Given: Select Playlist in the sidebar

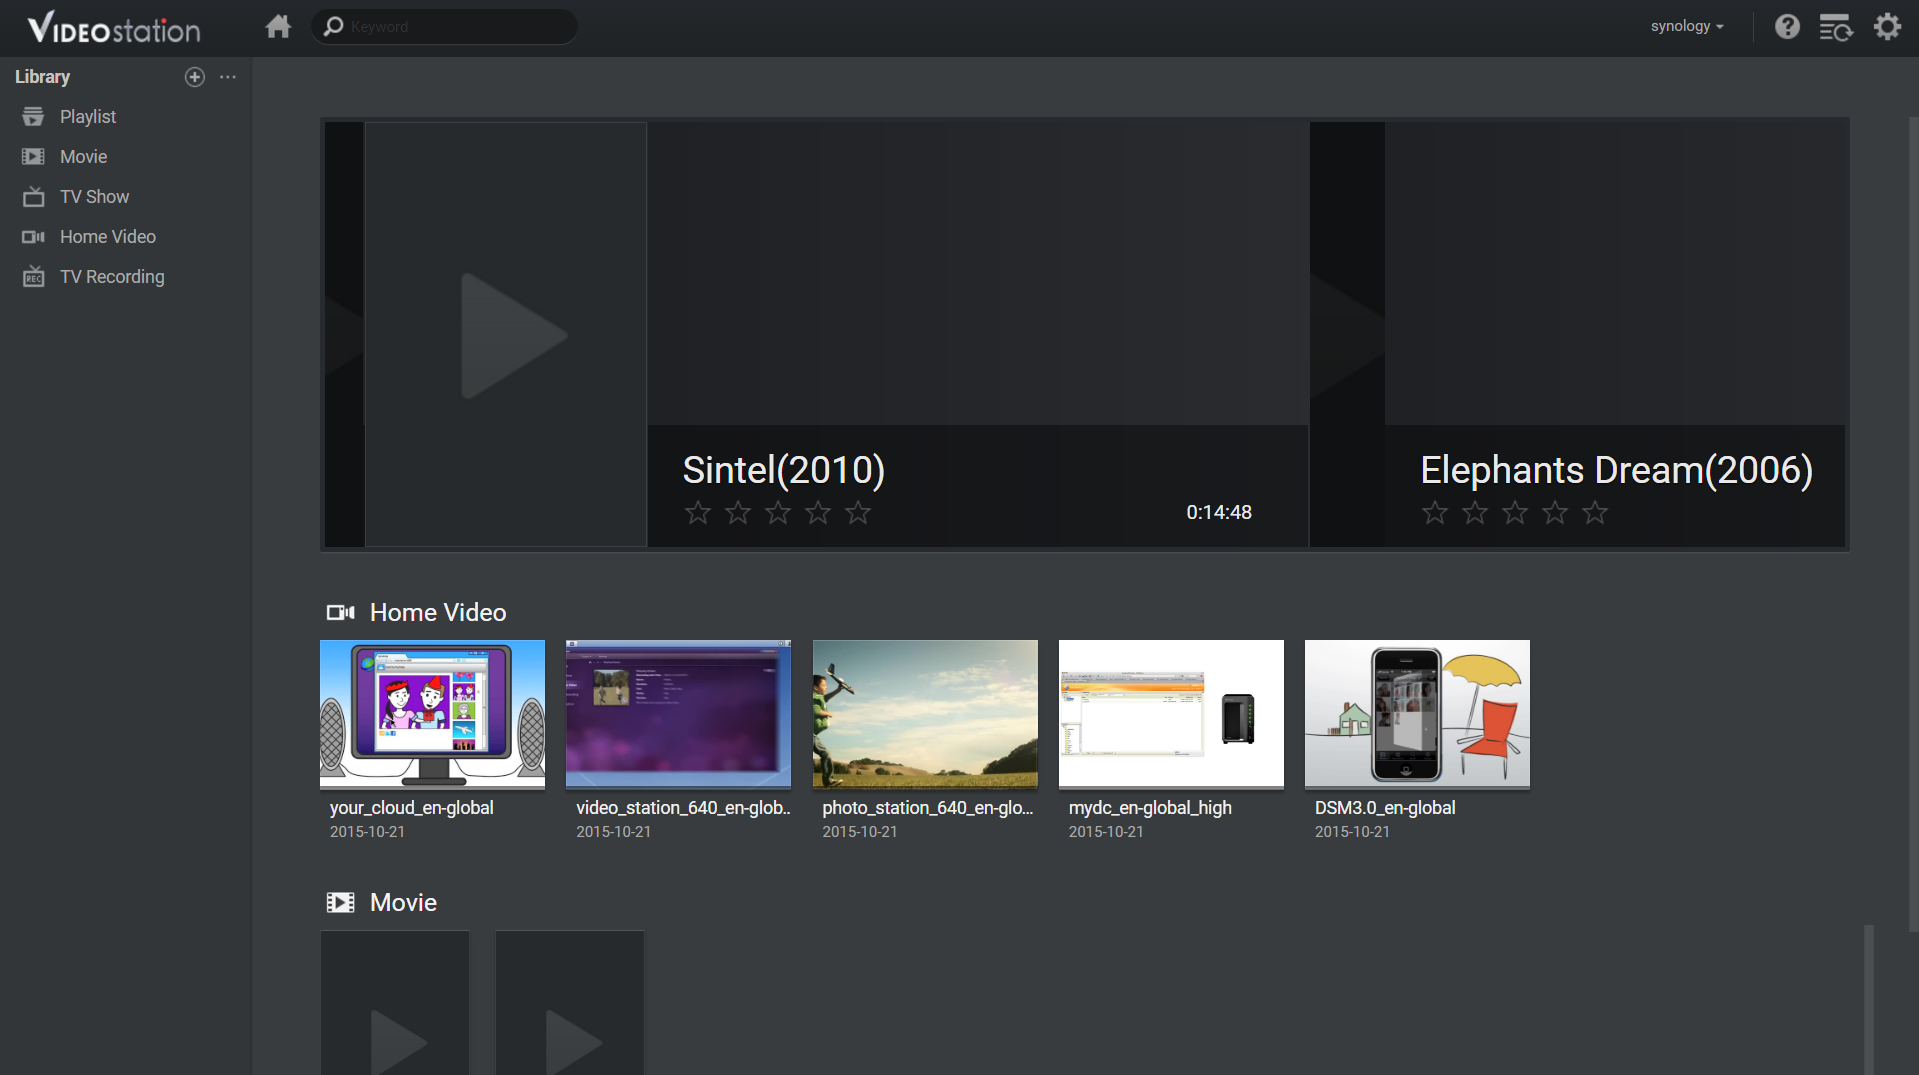Looking at the screenshot, I should click(125, 117).
